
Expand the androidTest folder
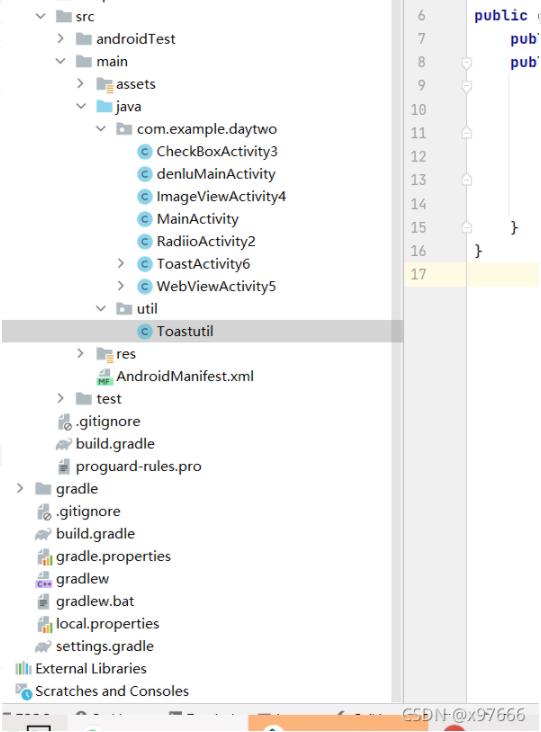(x=61, y=38)
